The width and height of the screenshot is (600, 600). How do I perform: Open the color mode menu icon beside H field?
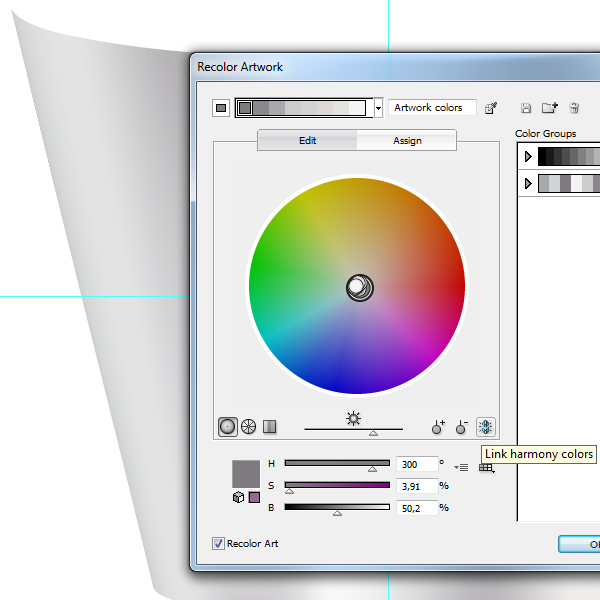click(x=461, y=467)
